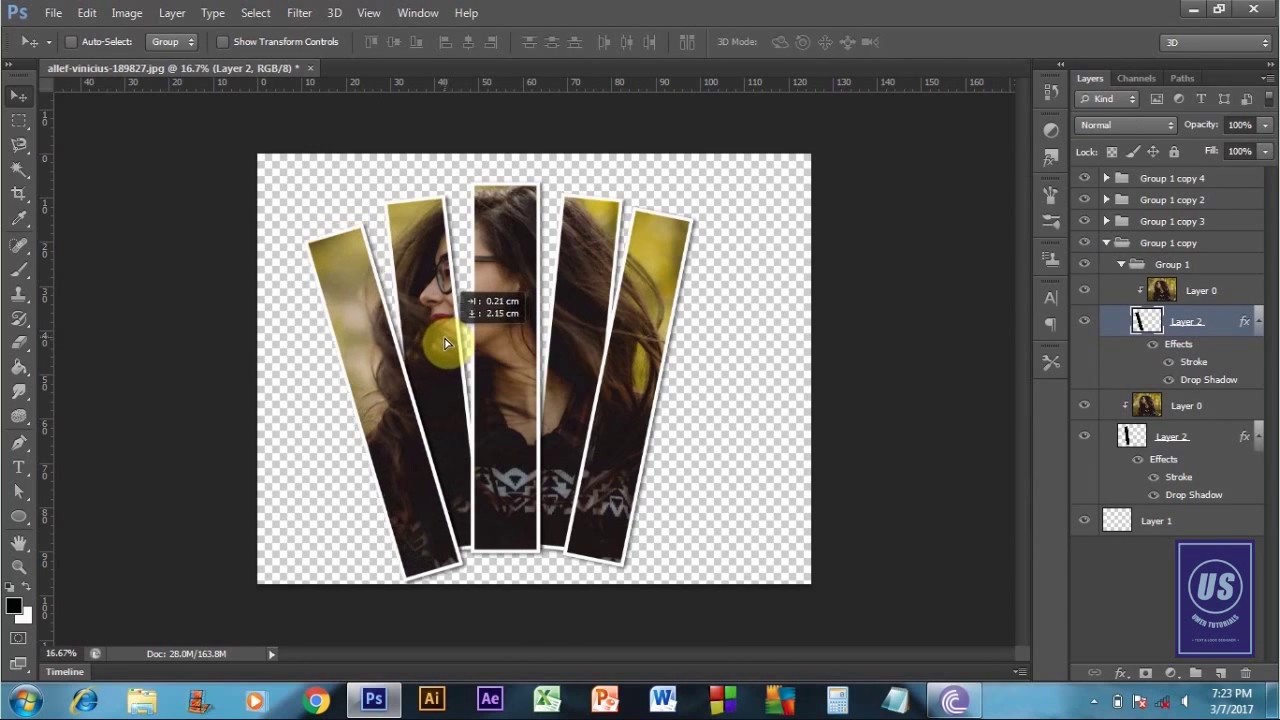Screen dimensions: 1280x720
Task: Select the Healing Brush tool
Action: pyautogui.click(x=19, y=245)
